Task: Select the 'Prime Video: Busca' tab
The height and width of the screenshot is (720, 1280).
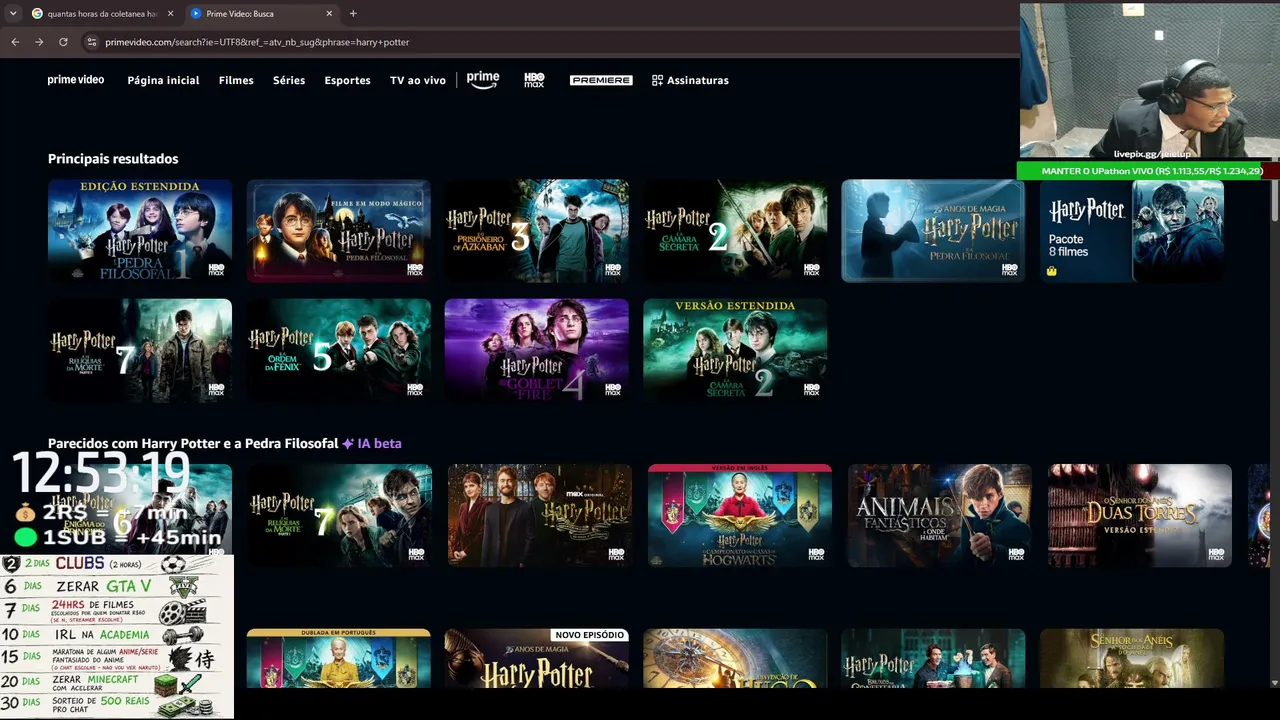Action: (262, 14)
